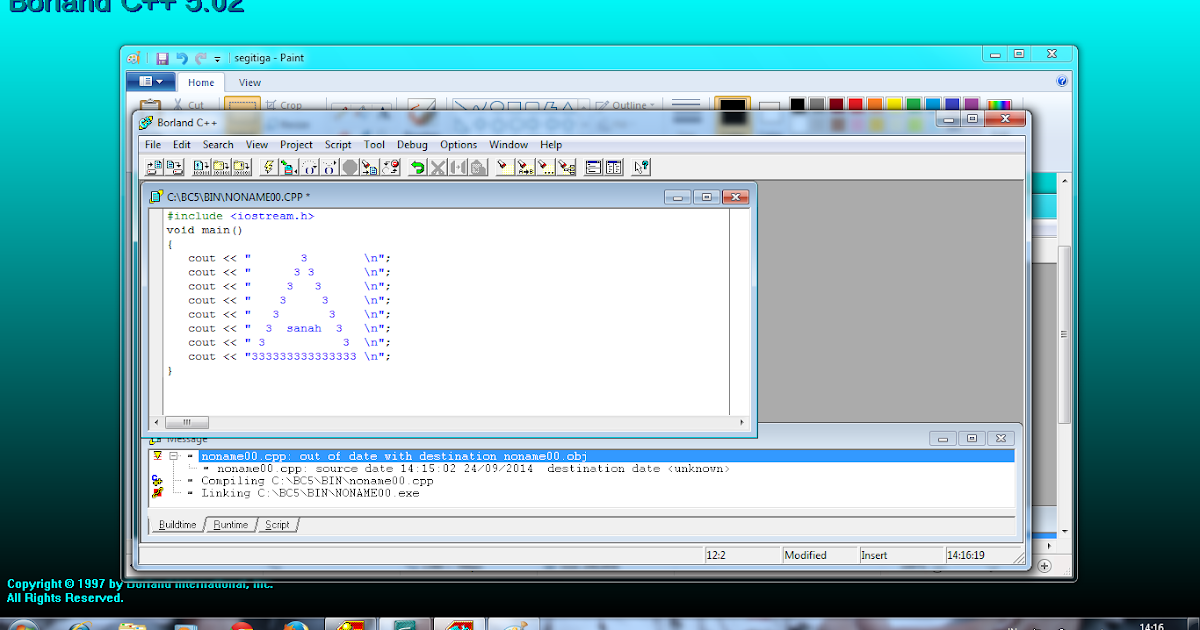The width and height of the screenshot is (1200, 630).
Task: Click the first flashlight search toolbar icon
Action: [x=504, y=167]
